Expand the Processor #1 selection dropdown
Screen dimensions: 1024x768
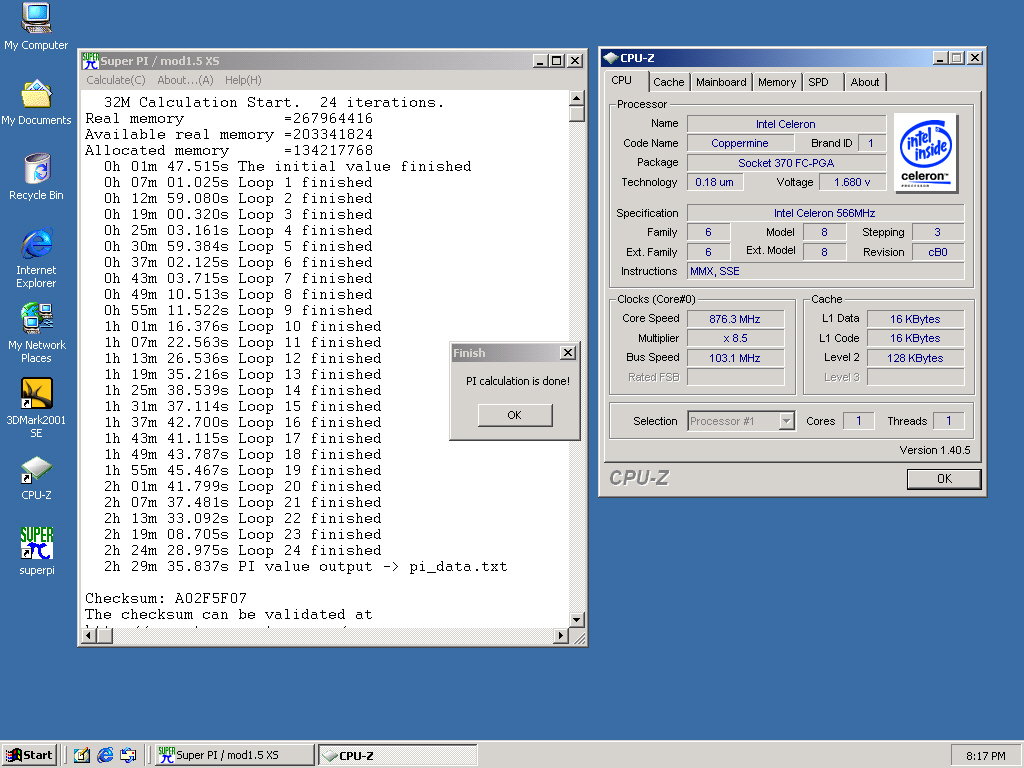click(x=787, y=421)
